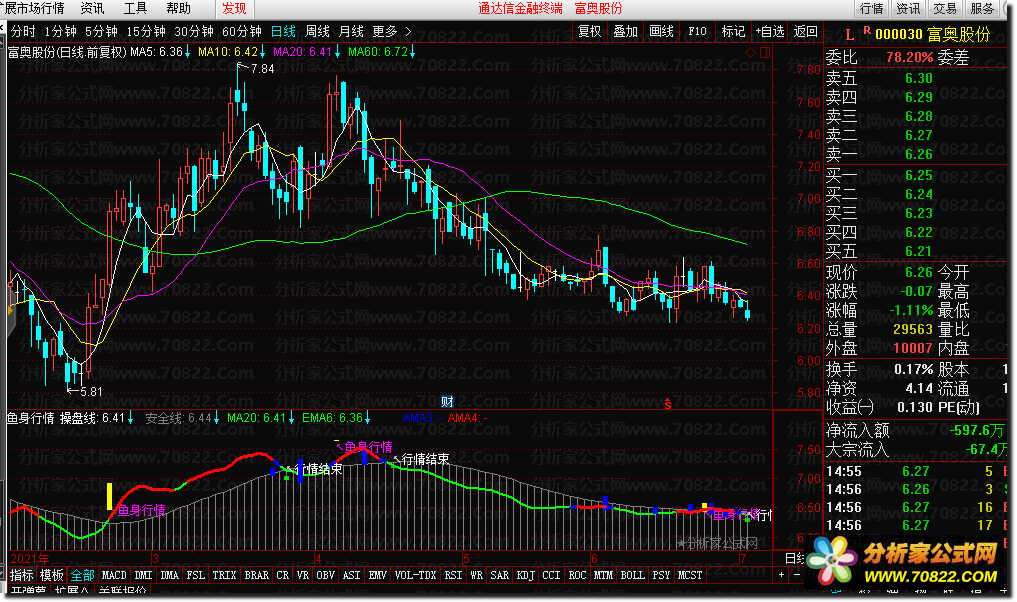Switch the indicator panel to VOL-TDX
This screenshot has height=602, width=1017.
point(415,575)
